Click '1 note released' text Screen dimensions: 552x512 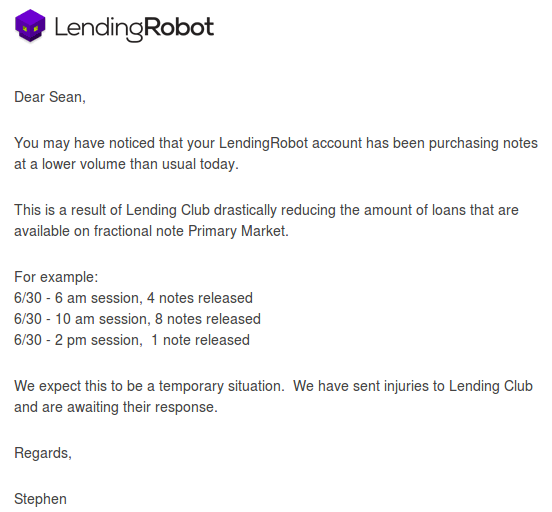pyautogui.click(x=200, y=340)
